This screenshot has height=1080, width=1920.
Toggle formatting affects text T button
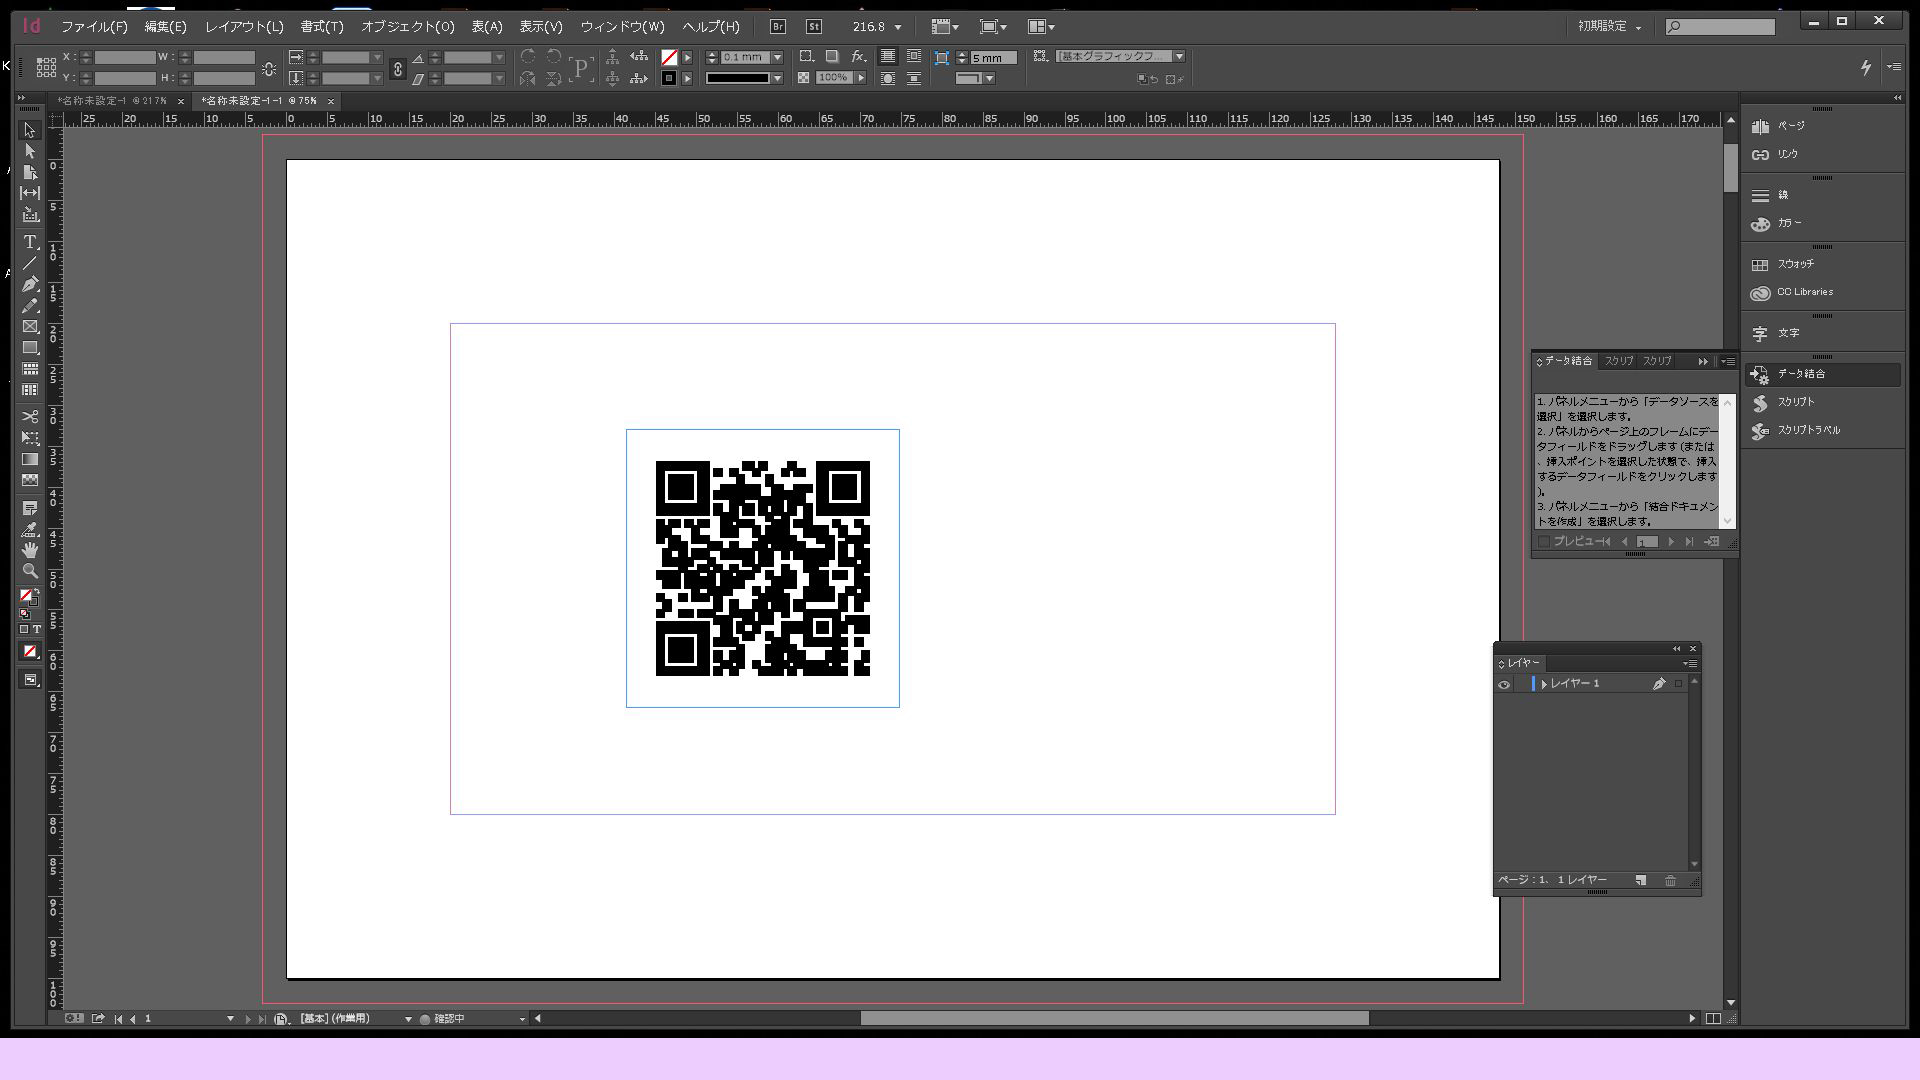click(x=37, y=629)
